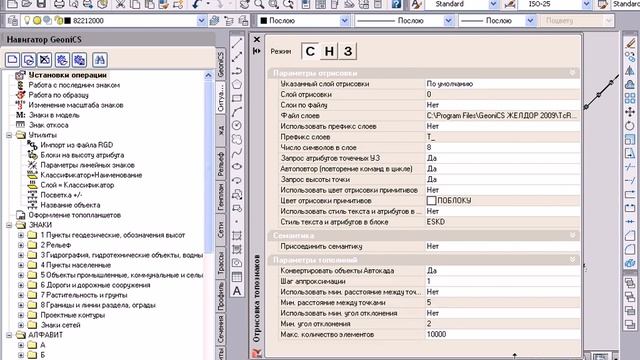Collapse the Параметры отрисовки section
The width and height of the screenshot is (640, 360).
point(572,73)
